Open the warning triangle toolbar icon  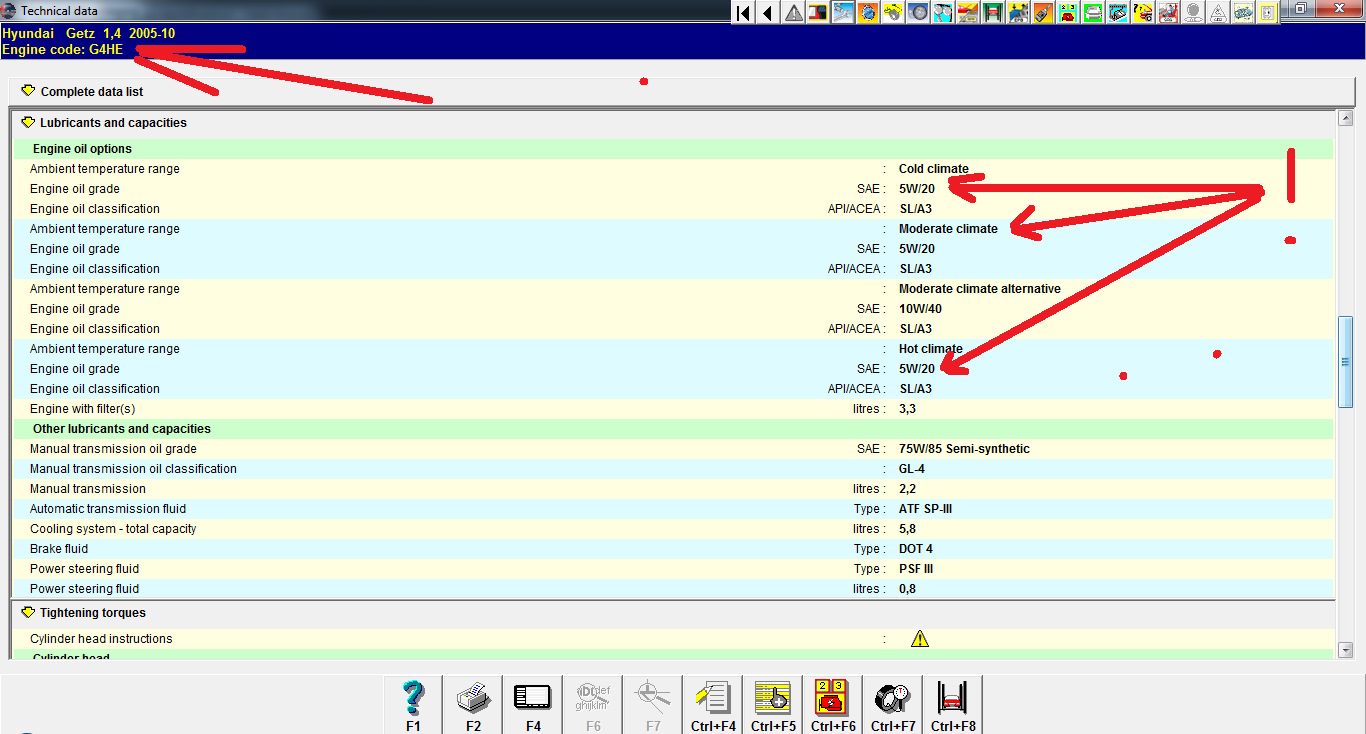pos(793,13)
